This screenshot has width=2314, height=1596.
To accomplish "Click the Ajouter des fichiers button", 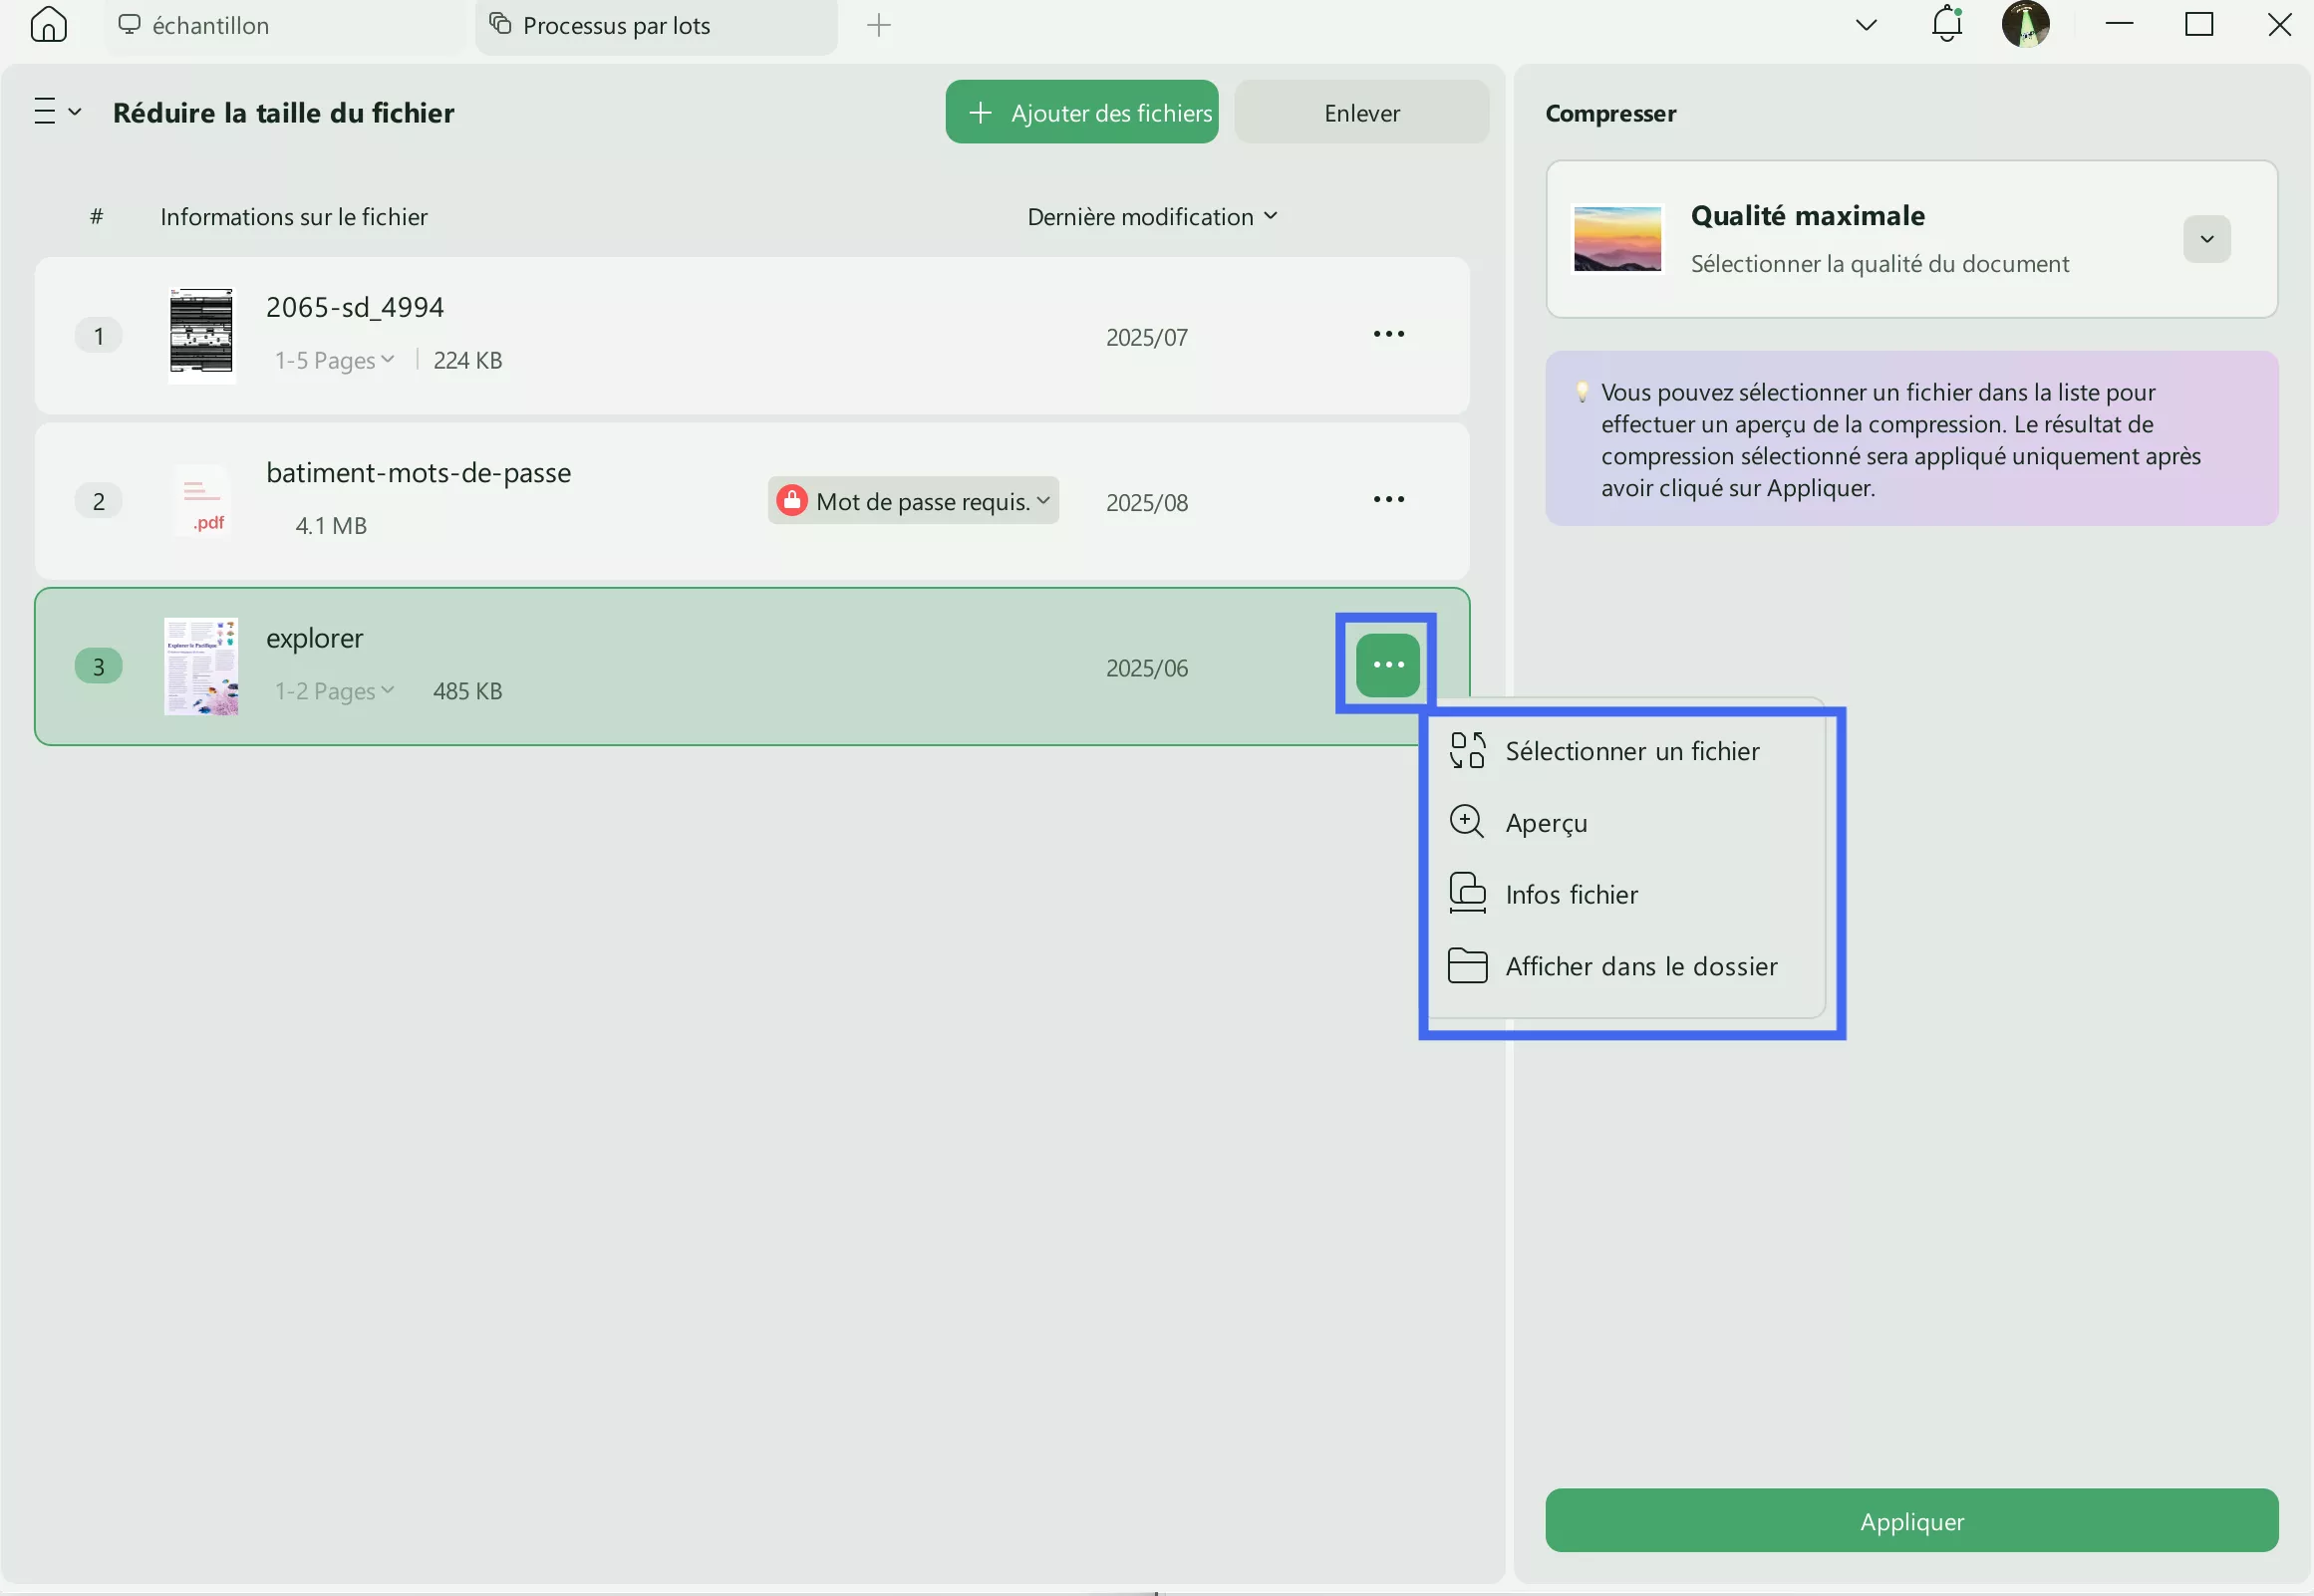I will tap(1081, 112).
